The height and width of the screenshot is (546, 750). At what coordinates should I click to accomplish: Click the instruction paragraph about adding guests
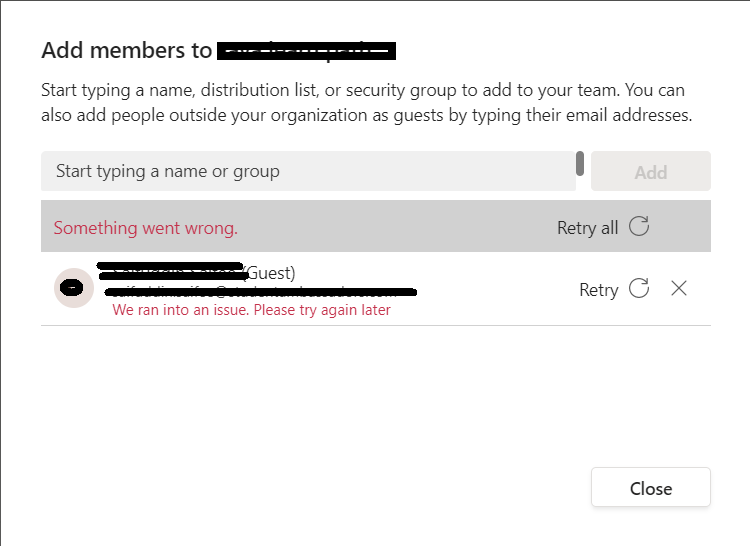tap(366, 102)
